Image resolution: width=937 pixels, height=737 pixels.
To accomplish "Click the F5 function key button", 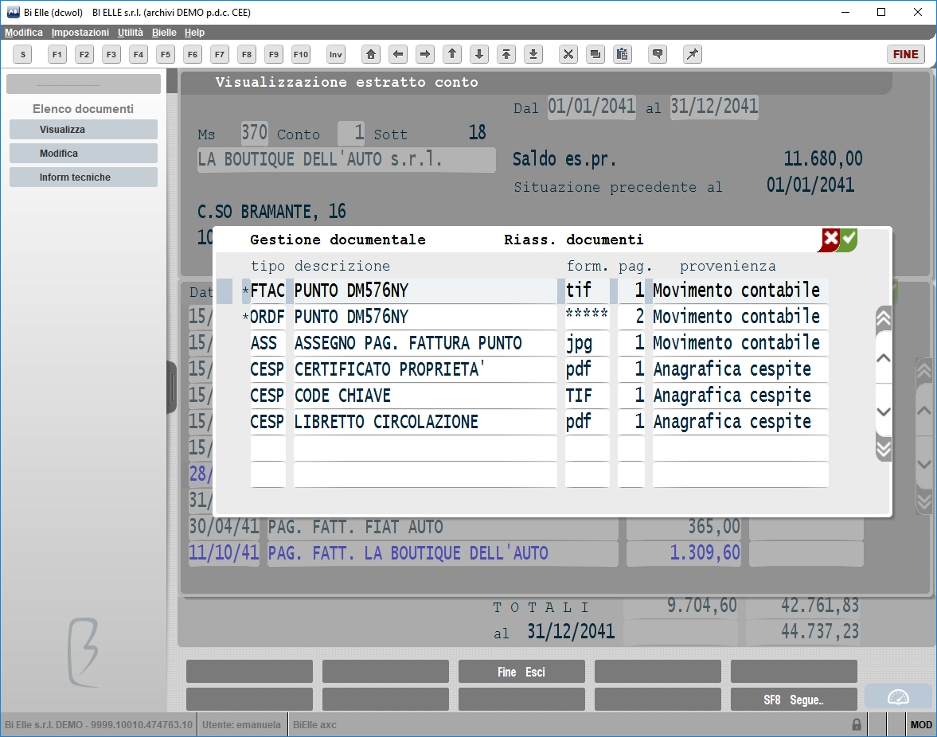I will click(x=166, y=54).
